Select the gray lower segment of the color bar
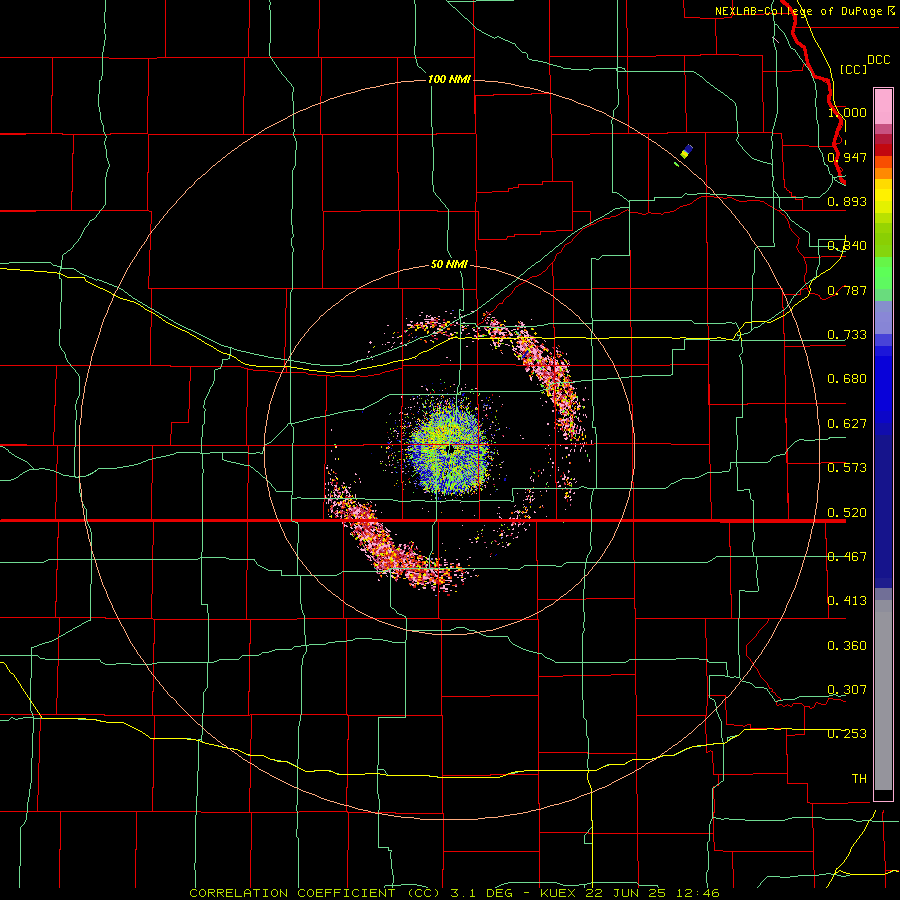This screenshot has width=900, height=900. click(x=883, y=695)
